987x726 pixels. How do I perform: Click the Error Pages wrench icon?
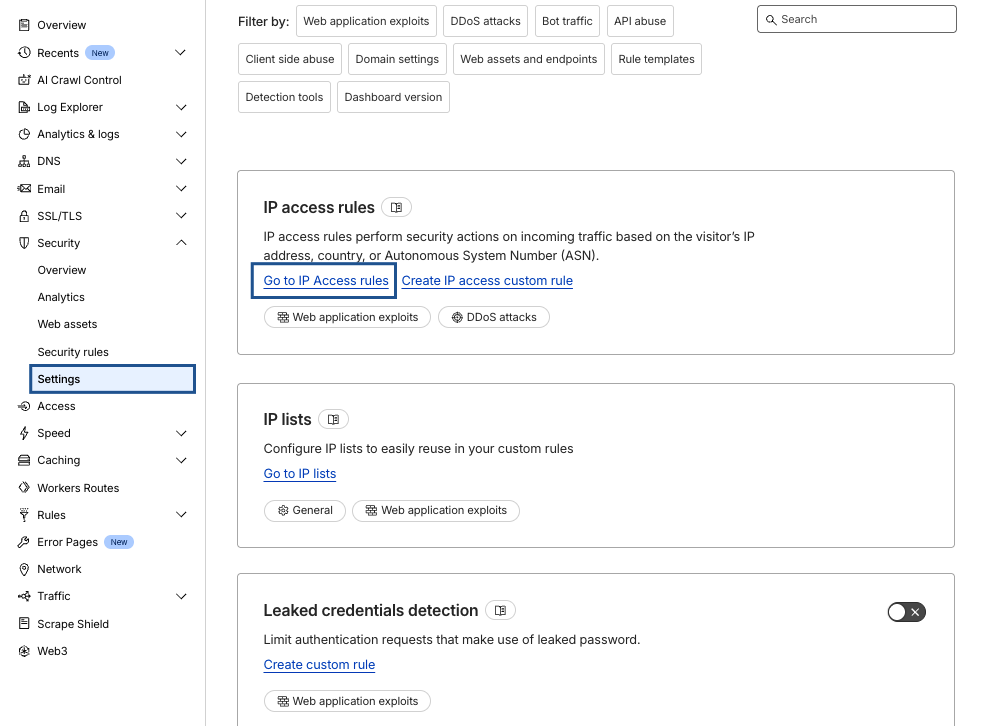click(24, 542)
